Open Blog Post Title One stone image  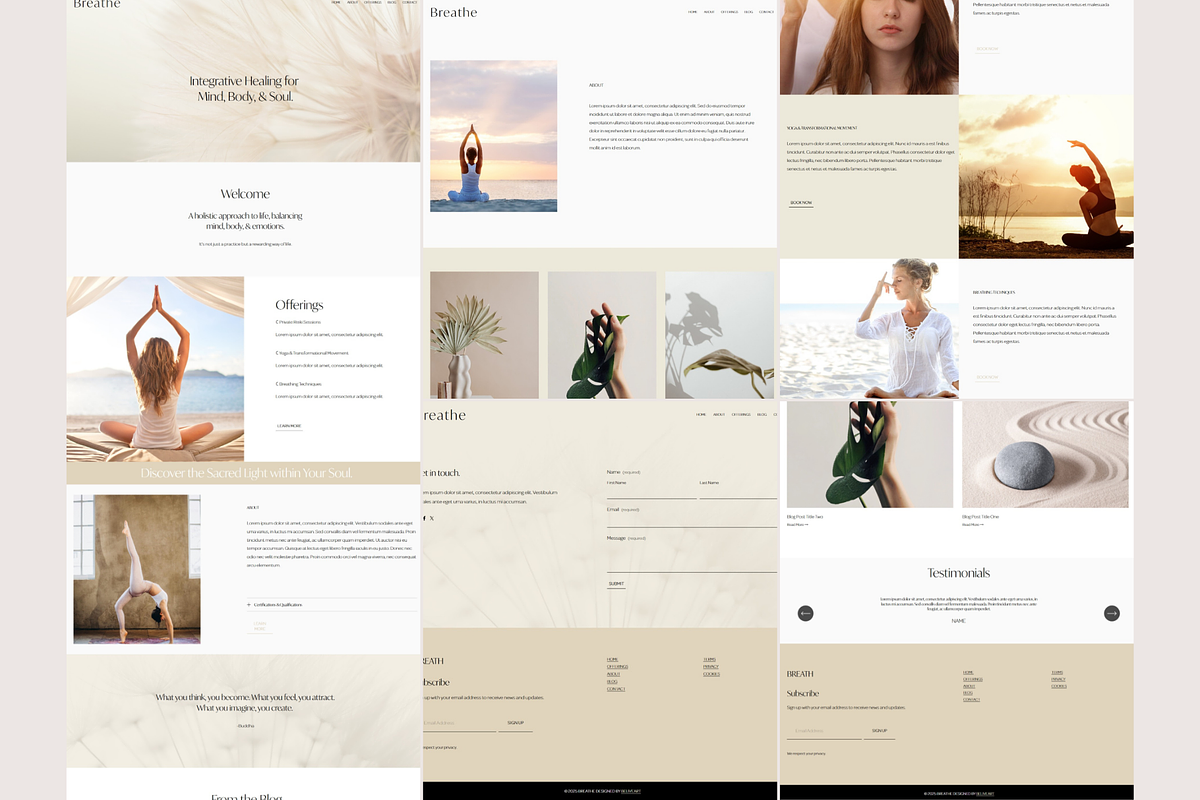[x=1045, y=454]
